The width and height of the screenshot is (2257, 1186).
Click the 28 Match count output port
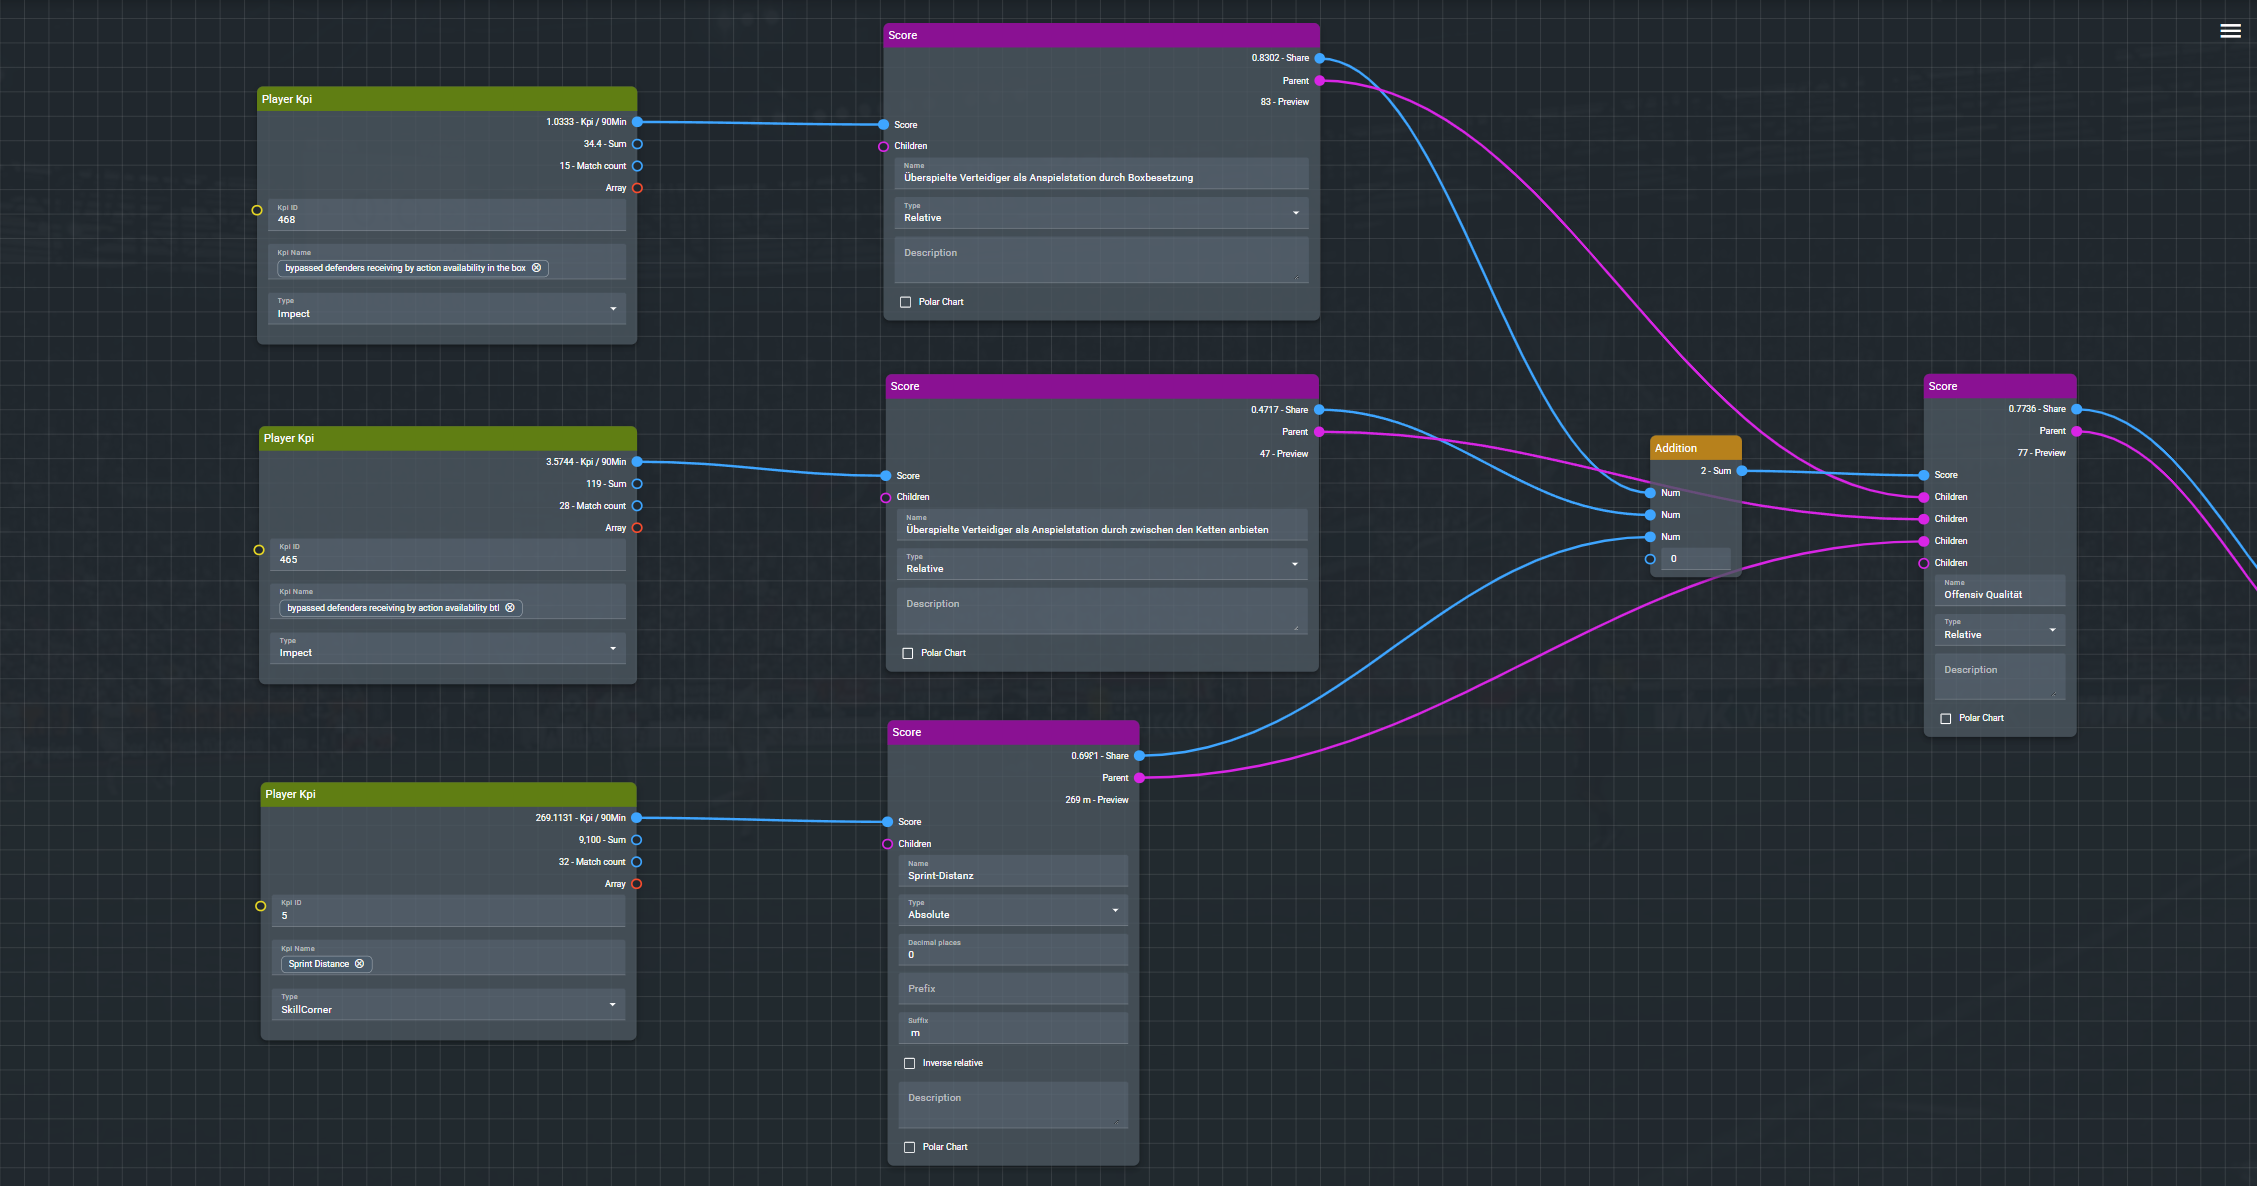click(x=637, y=506)
